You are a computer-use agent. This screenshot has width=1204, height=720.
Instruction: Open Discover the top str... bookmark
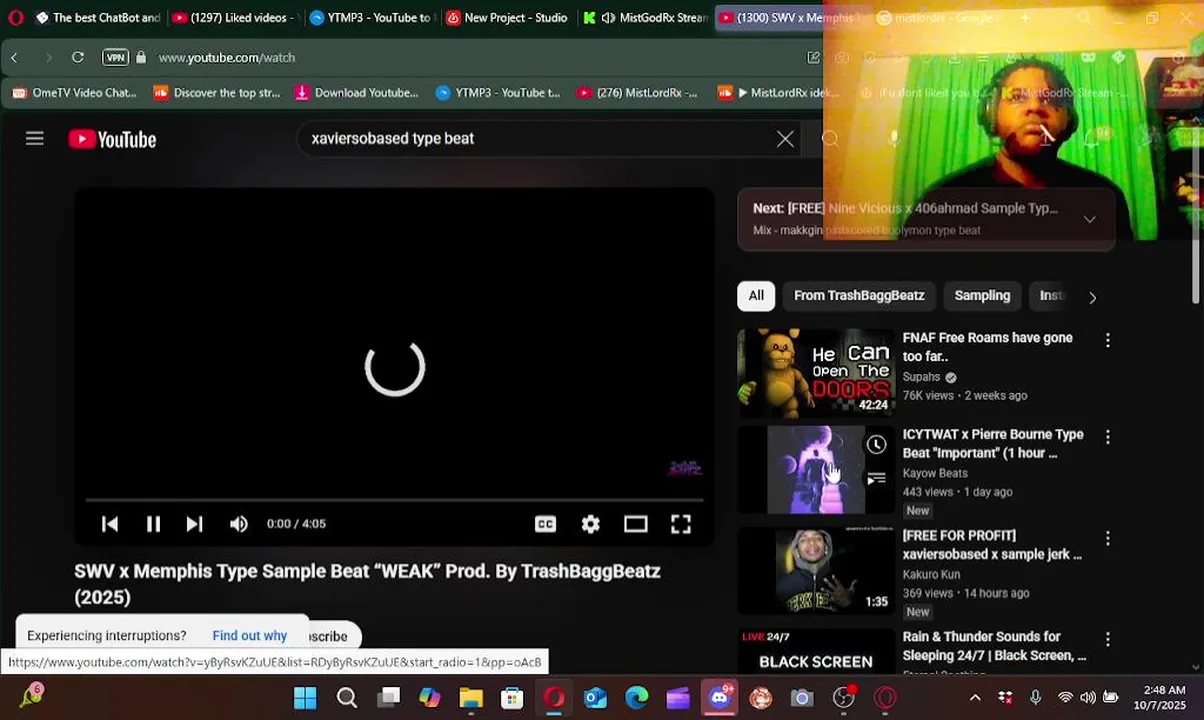click(217, 93)
